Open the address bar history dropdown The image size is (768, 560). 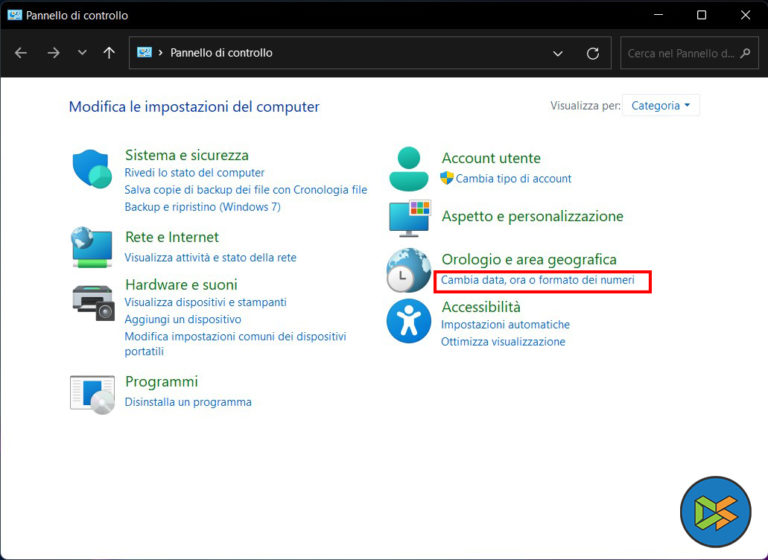pos(558,53)
